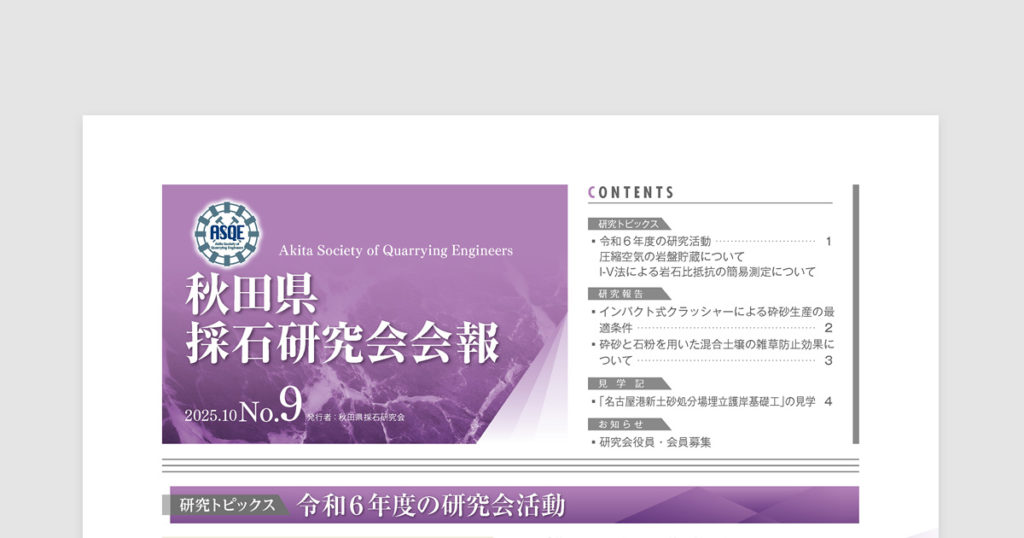
Task: Click the CONTENTS heading
Action: [631, 193]
